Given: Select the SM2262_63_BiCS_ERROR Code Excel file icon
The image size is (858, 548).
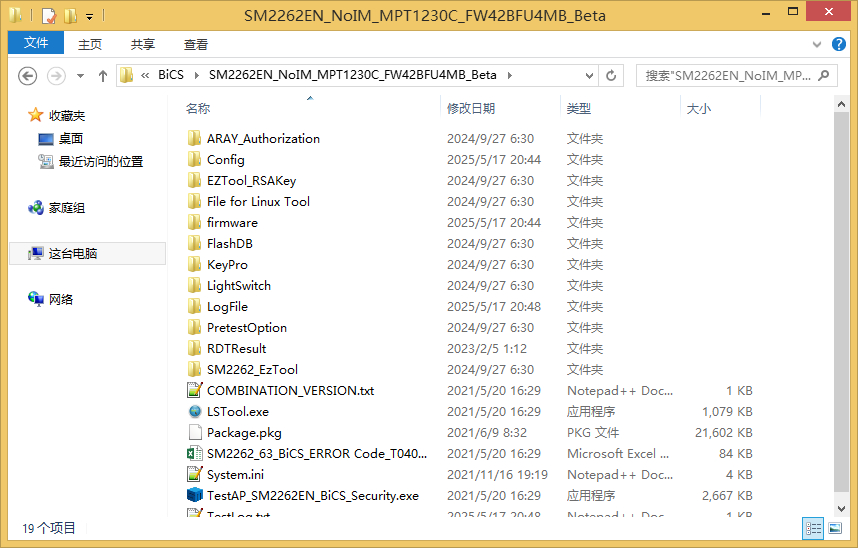Looking at the screenshot, I should [x=195, y=454].
